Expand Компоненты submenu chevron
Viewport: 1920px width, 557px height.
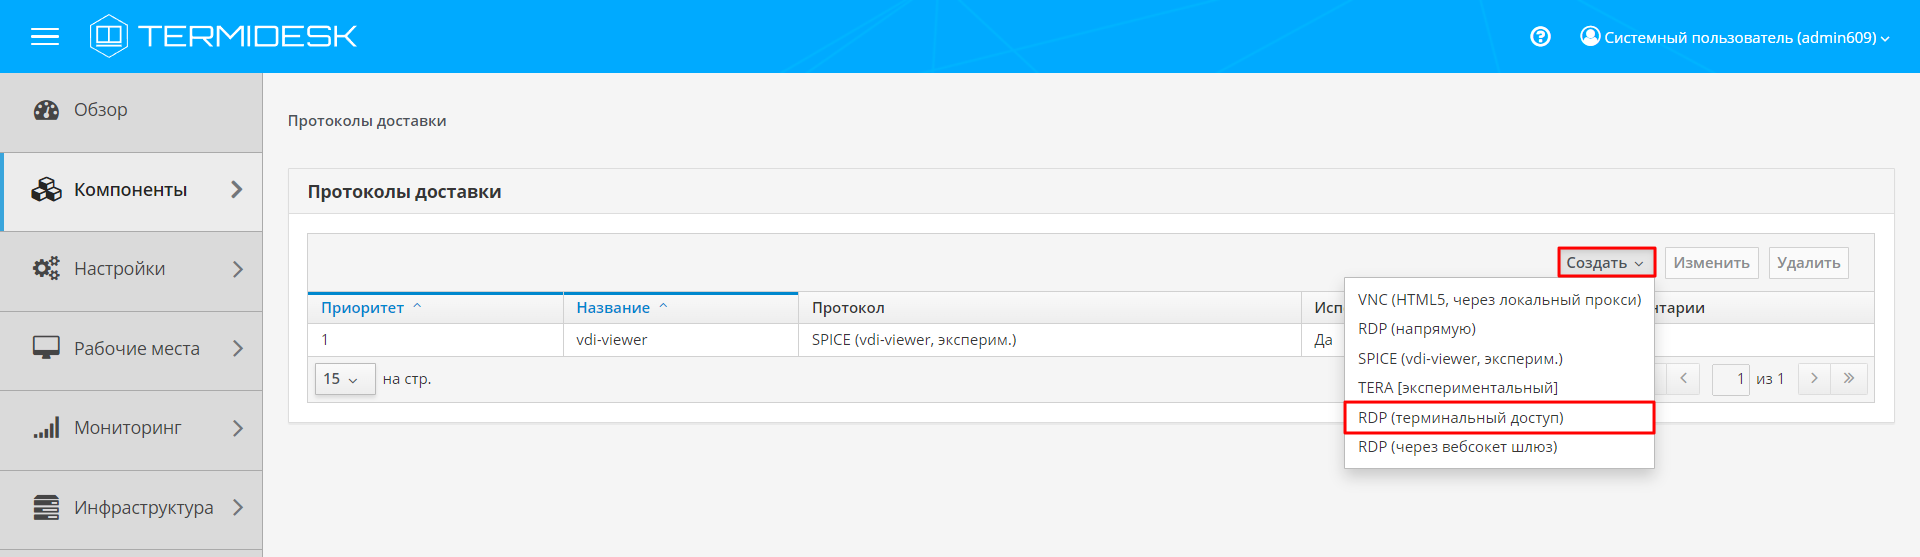237,189
